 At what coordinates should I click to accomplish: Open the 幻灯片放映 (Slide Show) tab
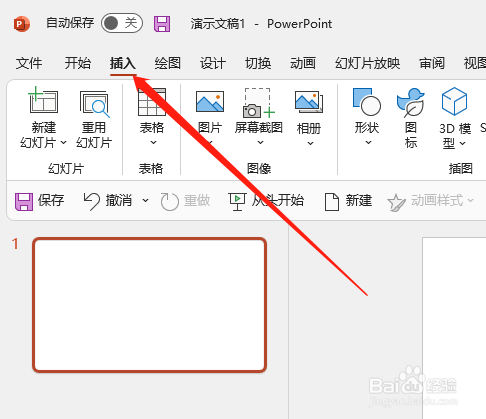pos(368,63)
